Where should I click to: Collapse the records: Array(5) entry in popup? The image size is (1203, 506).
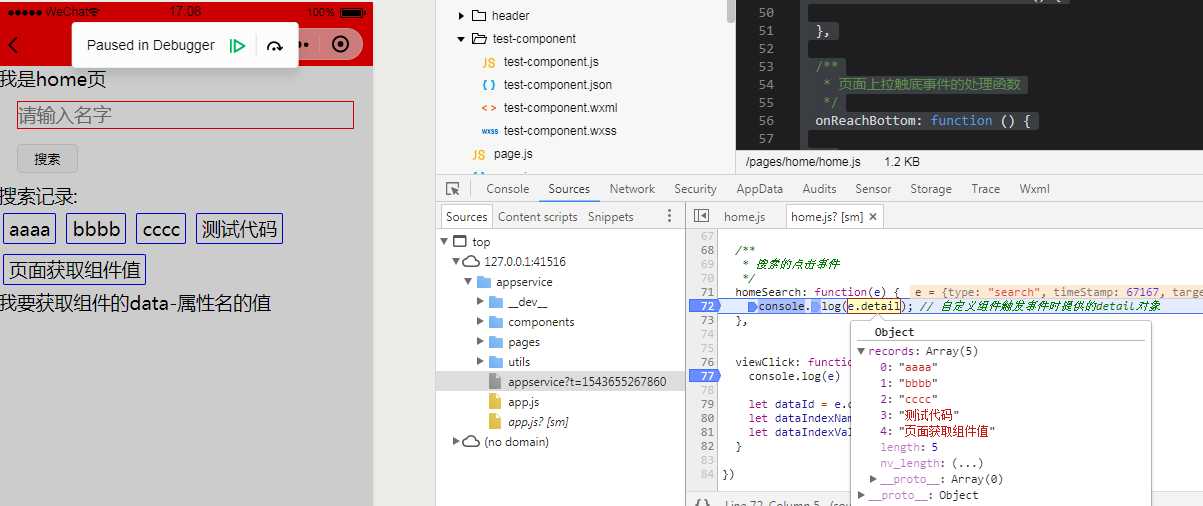pyautogui.click(x=862, y=351)
